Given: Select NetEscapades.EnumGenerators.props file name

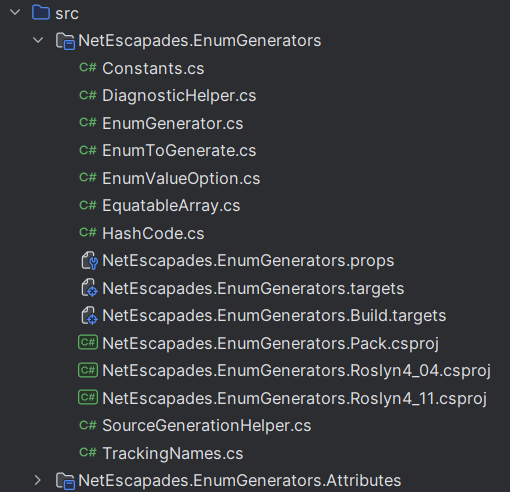Looking at the screenshot, I should [x=248, y=261].
